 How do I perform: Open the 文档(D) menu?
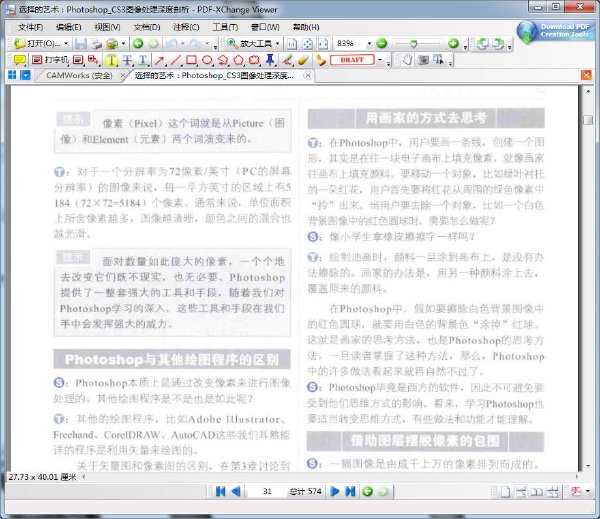147,27
